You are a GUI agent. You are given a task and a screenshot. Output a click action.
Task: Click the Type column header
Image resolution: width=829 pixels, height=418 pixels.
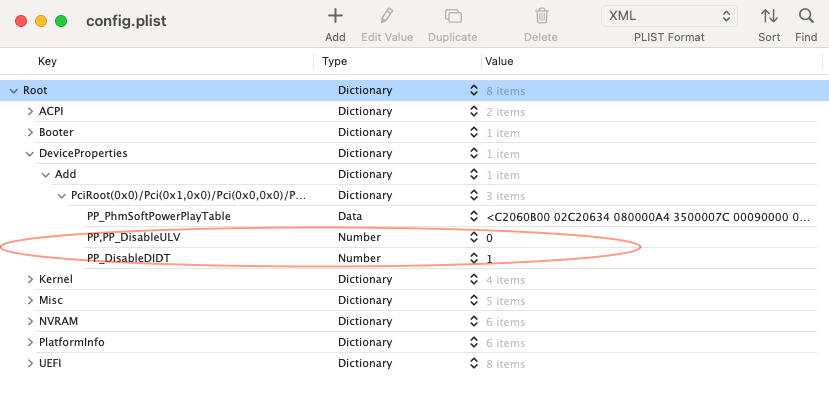click(x=335, y=61)
